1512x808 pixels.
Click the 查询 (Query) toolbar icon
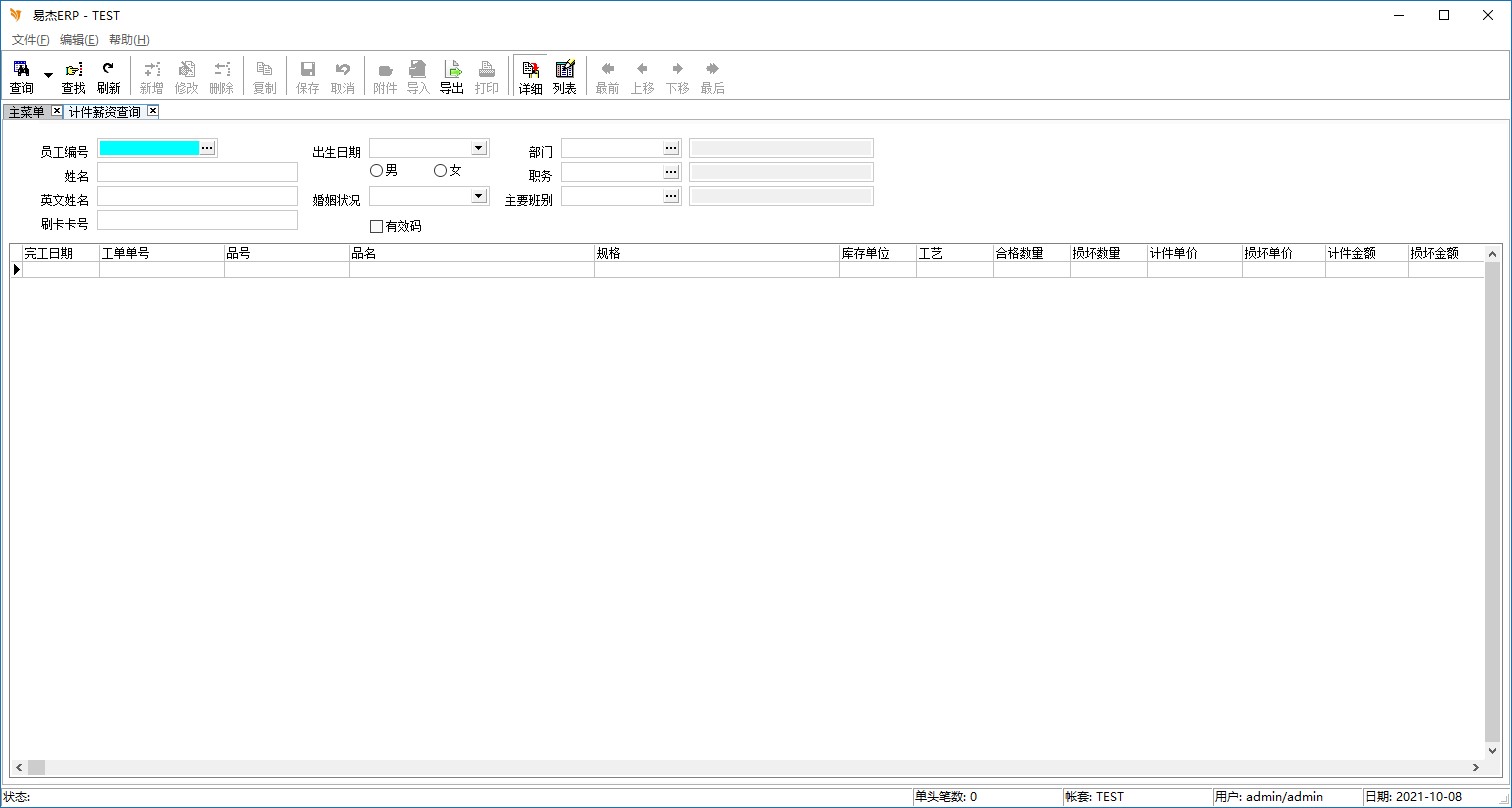point(21,77)
